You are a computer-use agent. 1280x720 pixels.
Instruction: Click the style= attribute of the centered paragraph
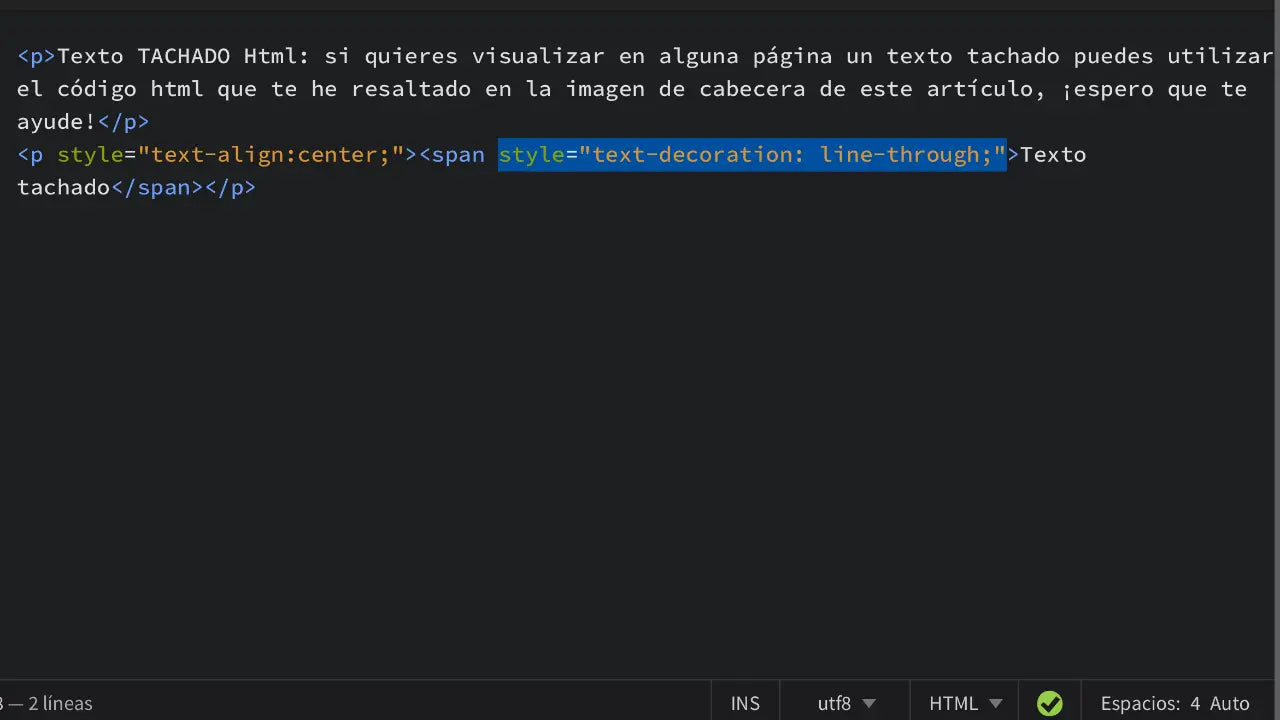point(90,154)
